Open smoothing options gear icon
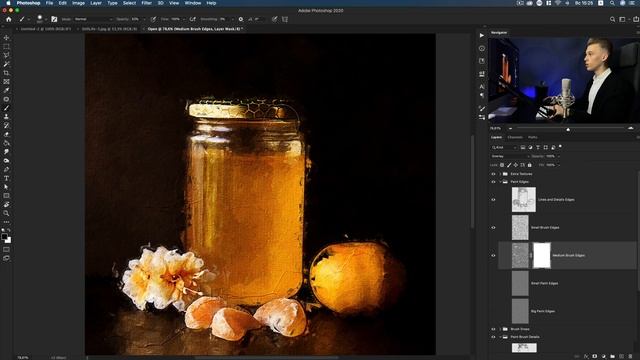Screen dimensions: 640x360 241,19
